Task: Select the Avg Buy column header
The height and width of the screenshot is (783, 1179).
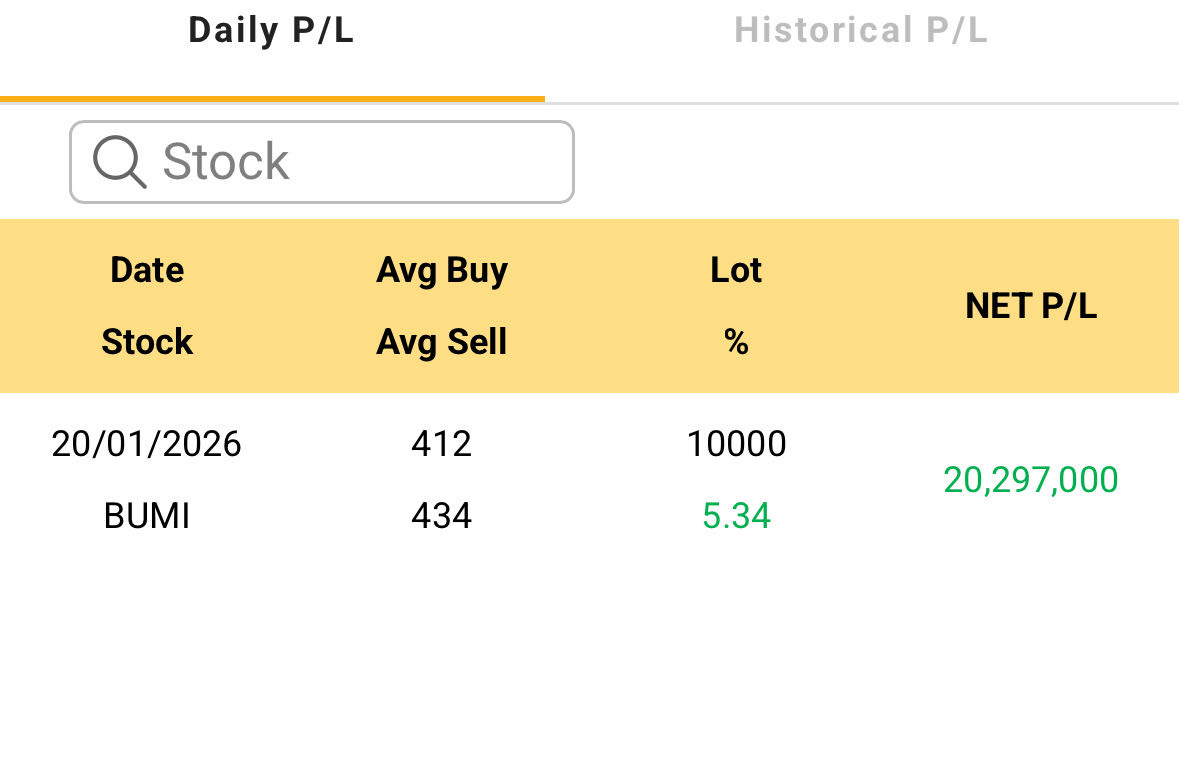Action: coord(442,270)
